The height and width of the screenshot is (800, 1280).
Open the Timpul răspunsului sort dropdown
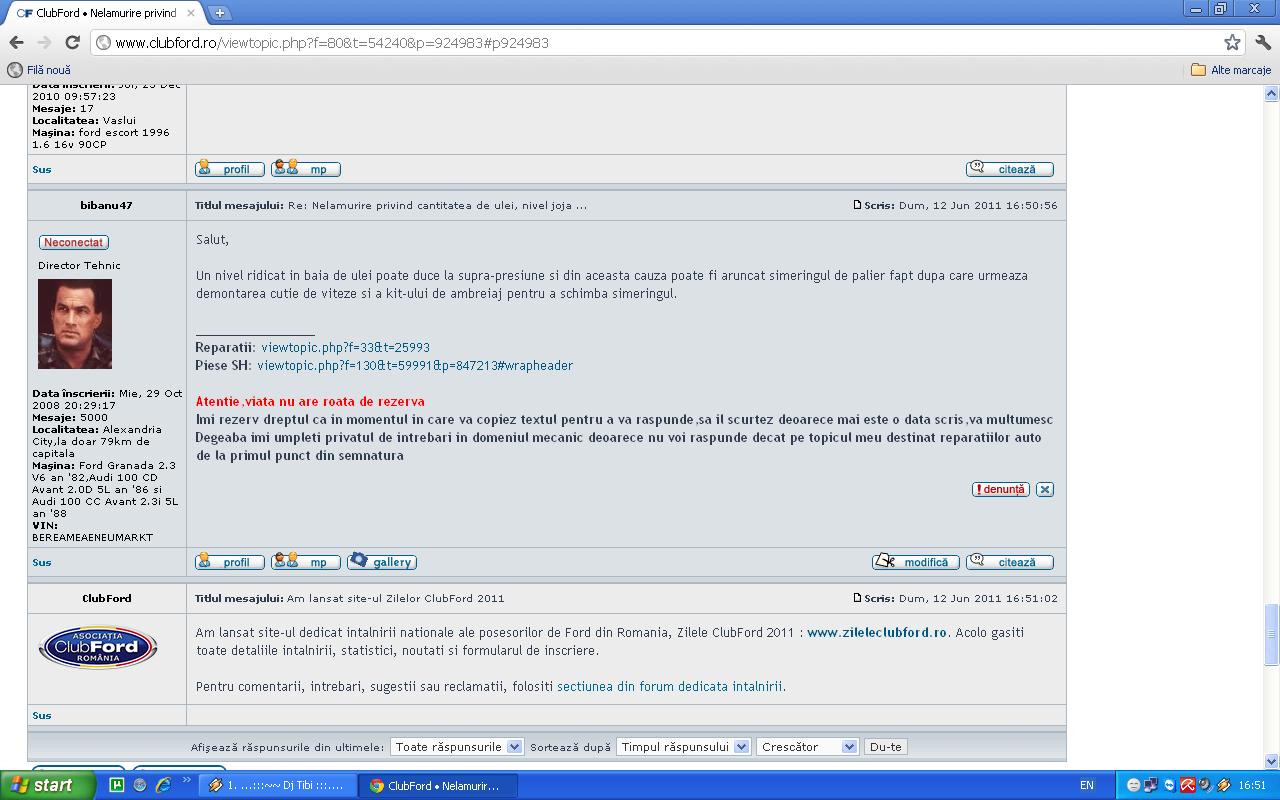(683, 747)
